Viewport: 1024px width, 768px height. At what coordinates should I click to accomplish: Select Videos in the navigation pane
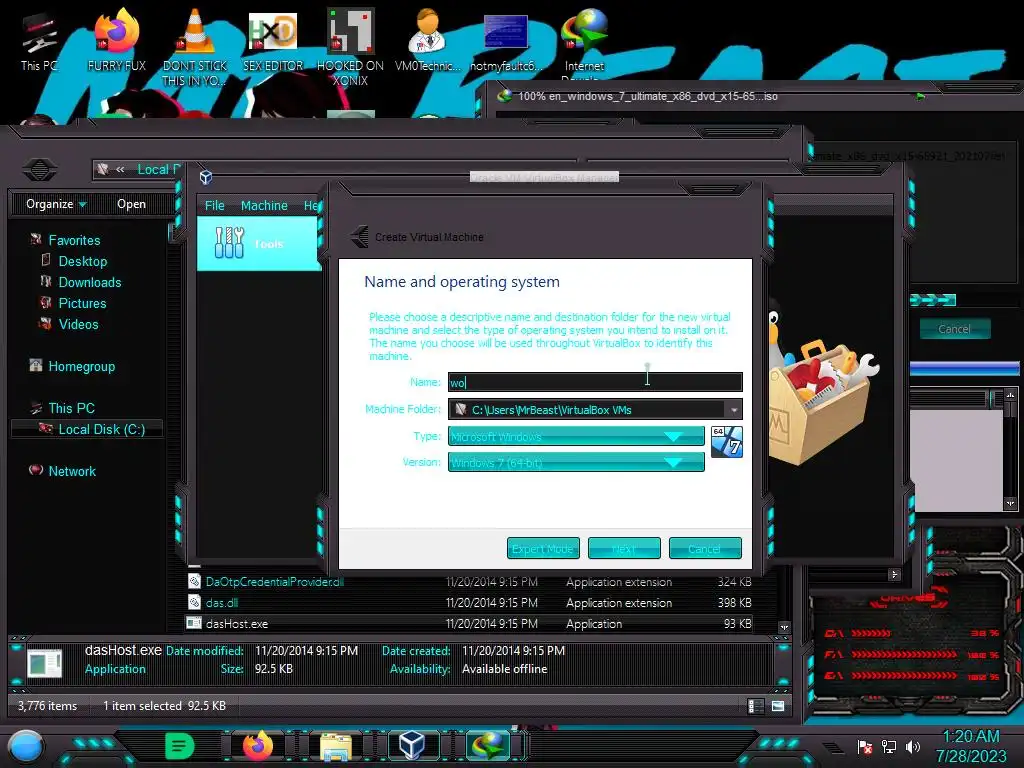tap(78, 324)
